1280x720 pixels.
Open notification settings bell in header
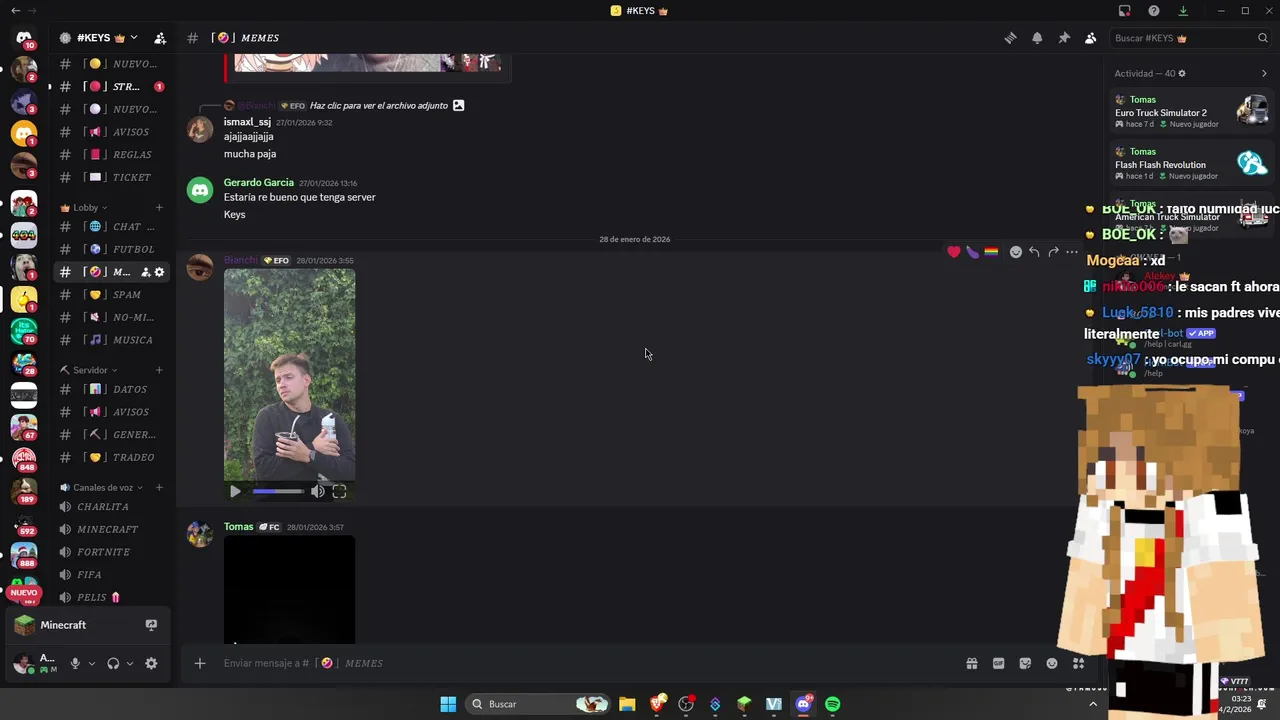pos(1037,38)
